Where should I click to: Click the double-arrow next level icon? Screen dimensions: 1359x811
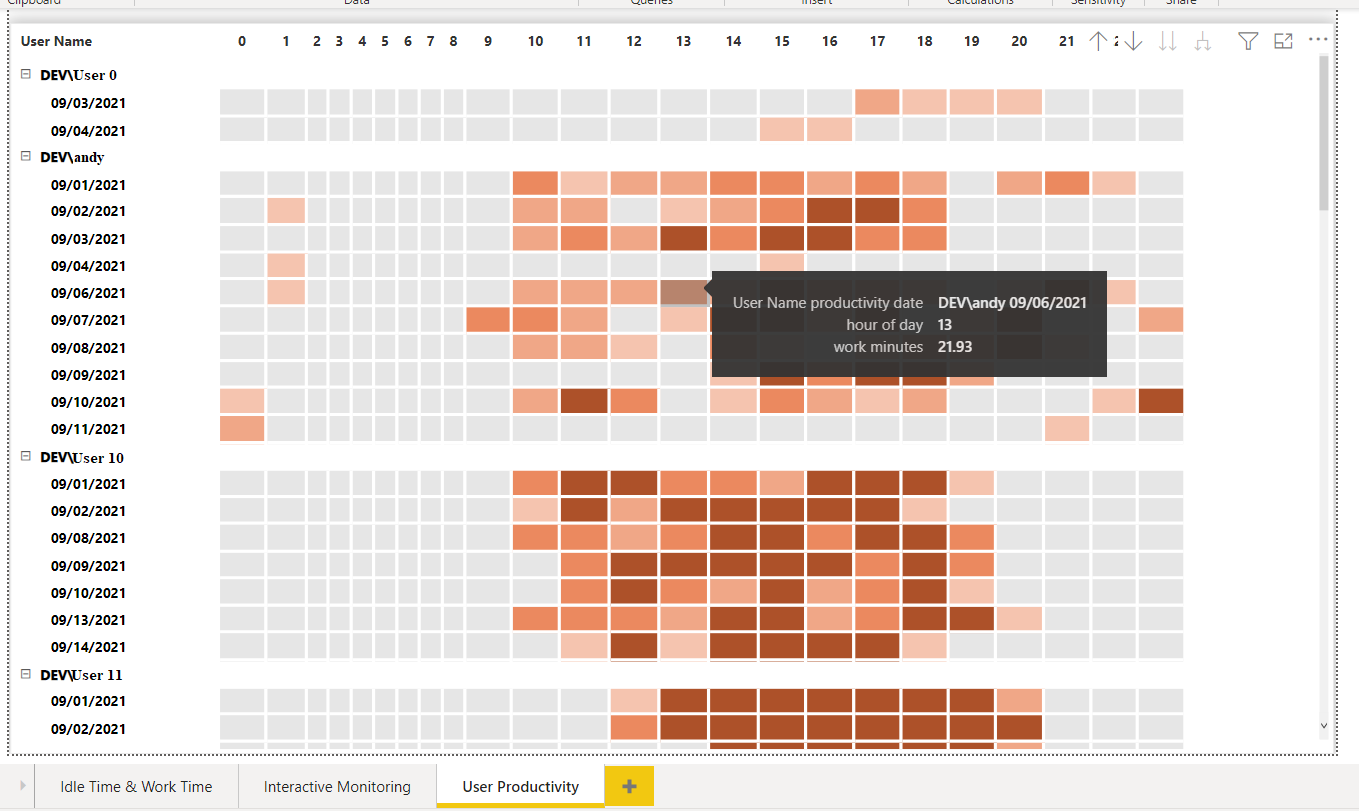[1167, 41]
